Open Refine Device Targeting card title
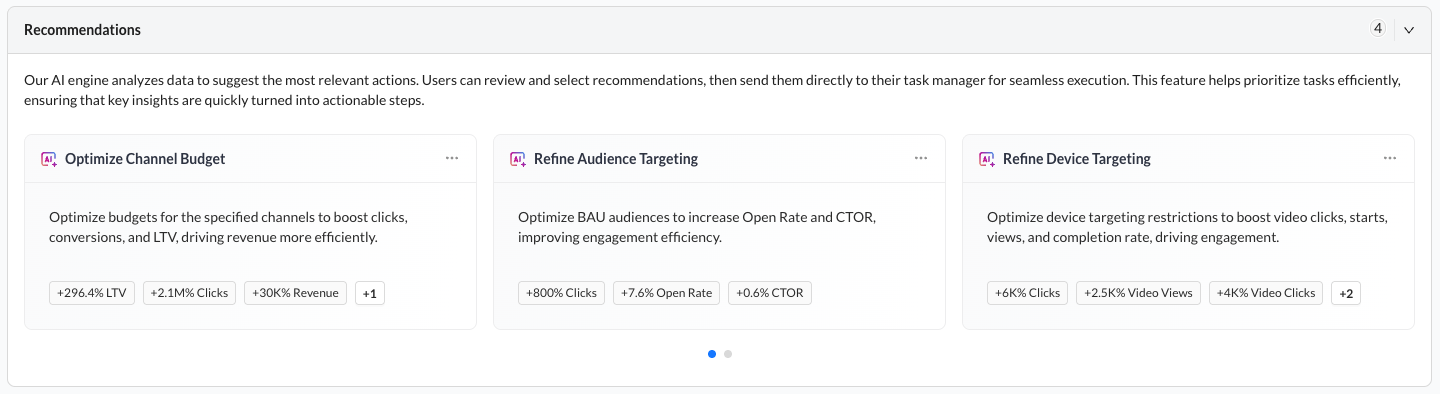The width and height of the screenshot is (1440, 394). pyautogui.click(x=1077, y=159)
